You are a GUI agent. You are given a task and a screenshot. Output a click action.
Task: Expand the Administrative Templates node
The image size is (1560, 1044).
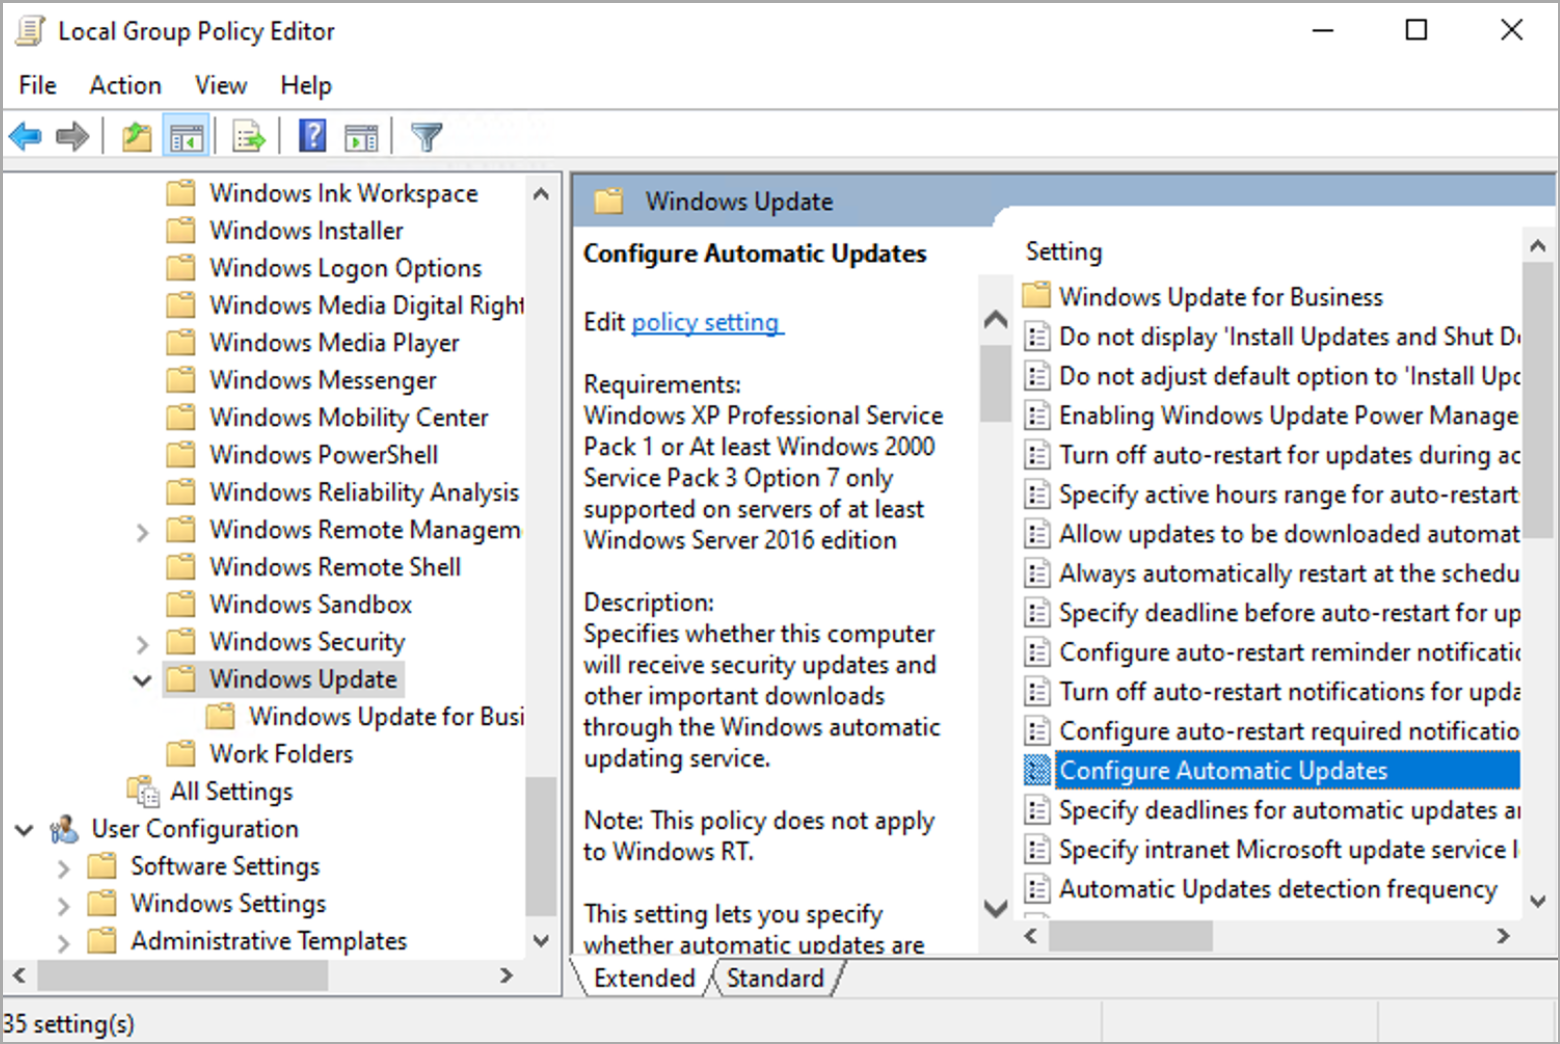pos(64,943)
